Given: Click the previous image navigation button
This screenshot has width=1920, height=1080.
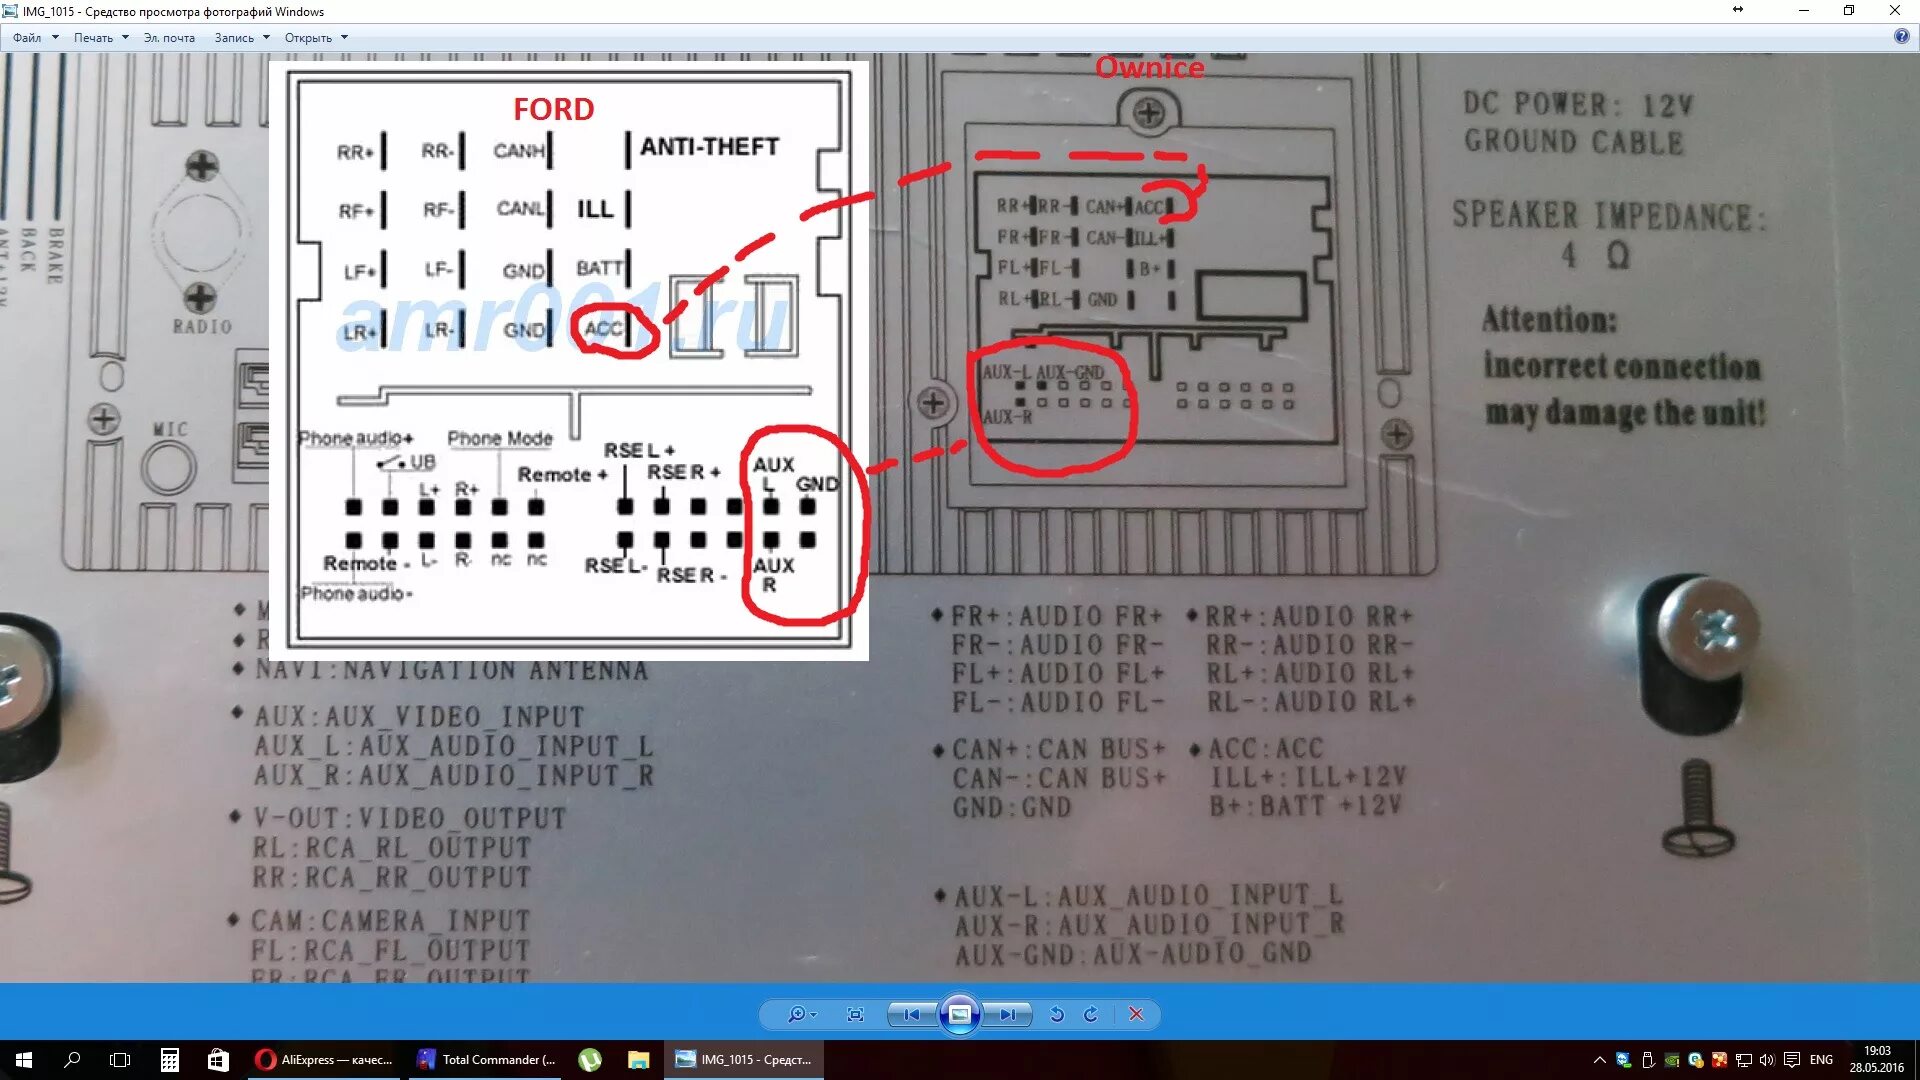Looking at the screenshot, I should [x=913, y=1013].
